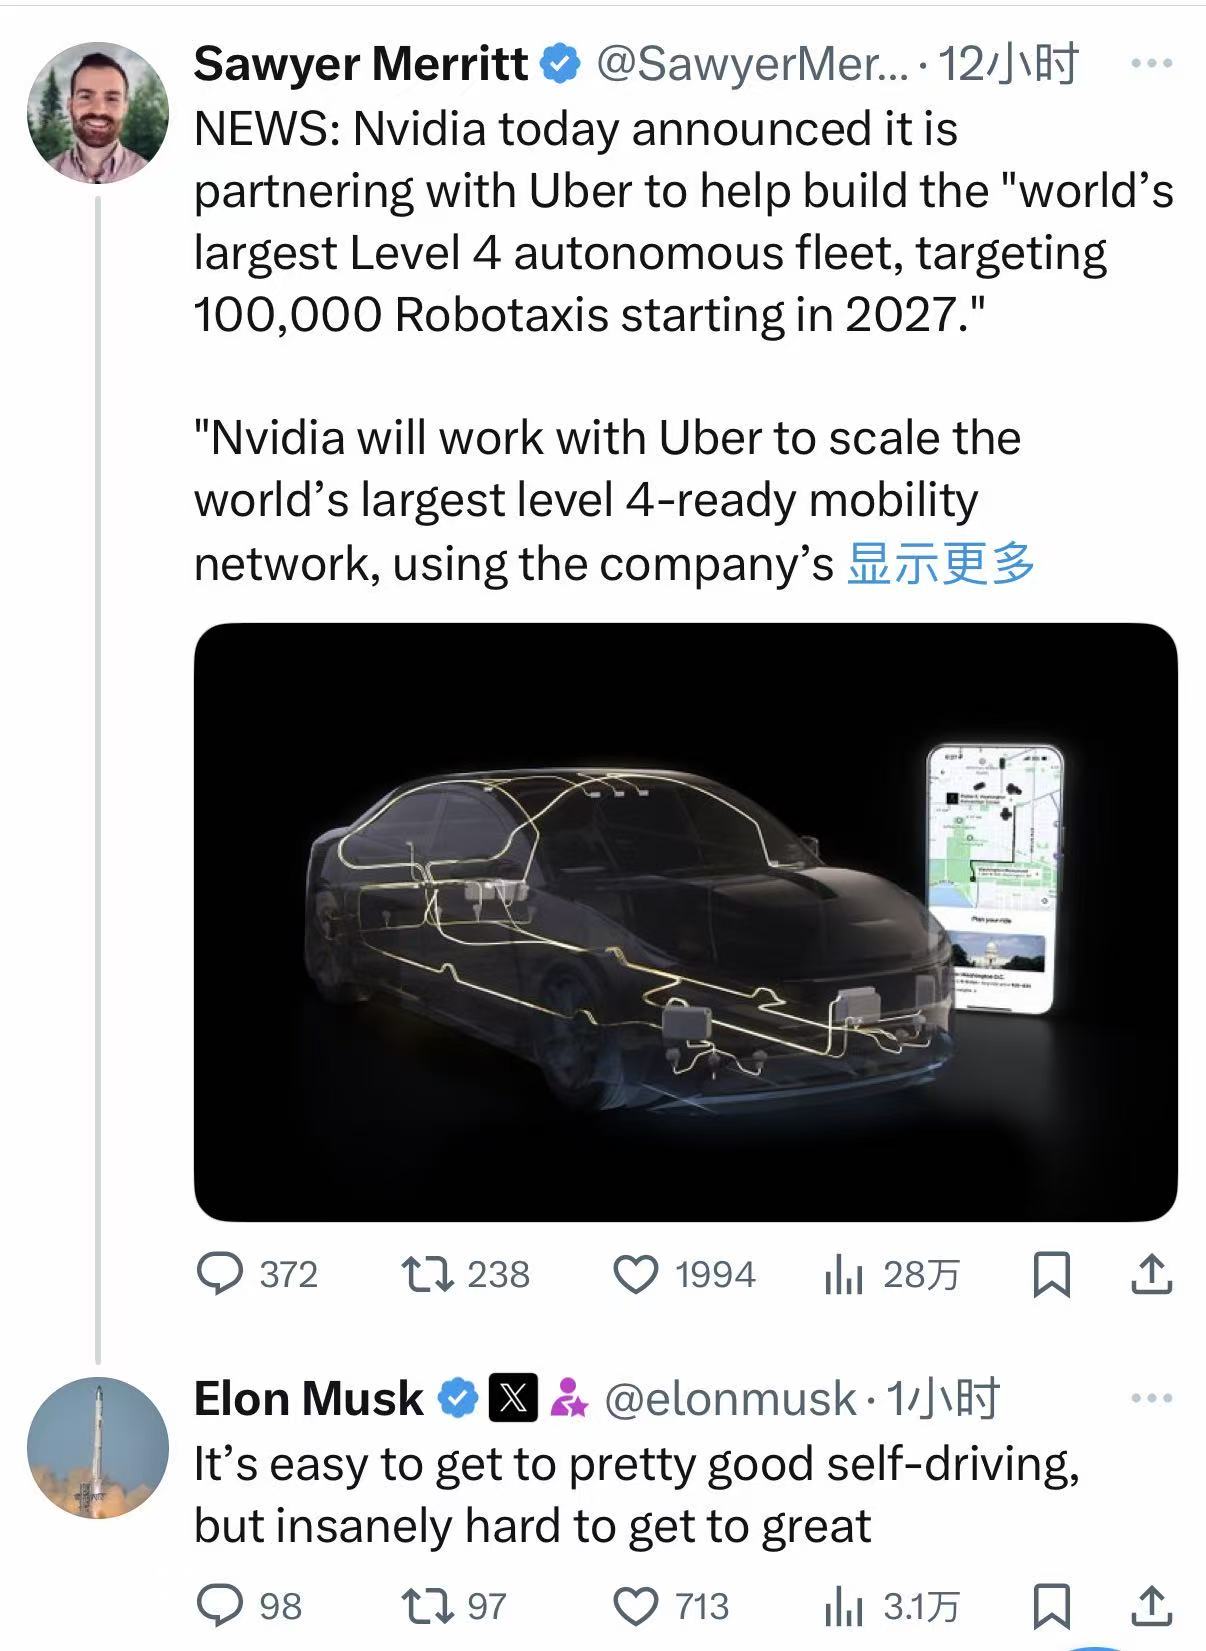Image resolution: width=1206 pixels, height=1651 pixels.
Task: Share Sawyer Merritt's tweet
Action: pyautogui.click(x=1151, y=1274)
